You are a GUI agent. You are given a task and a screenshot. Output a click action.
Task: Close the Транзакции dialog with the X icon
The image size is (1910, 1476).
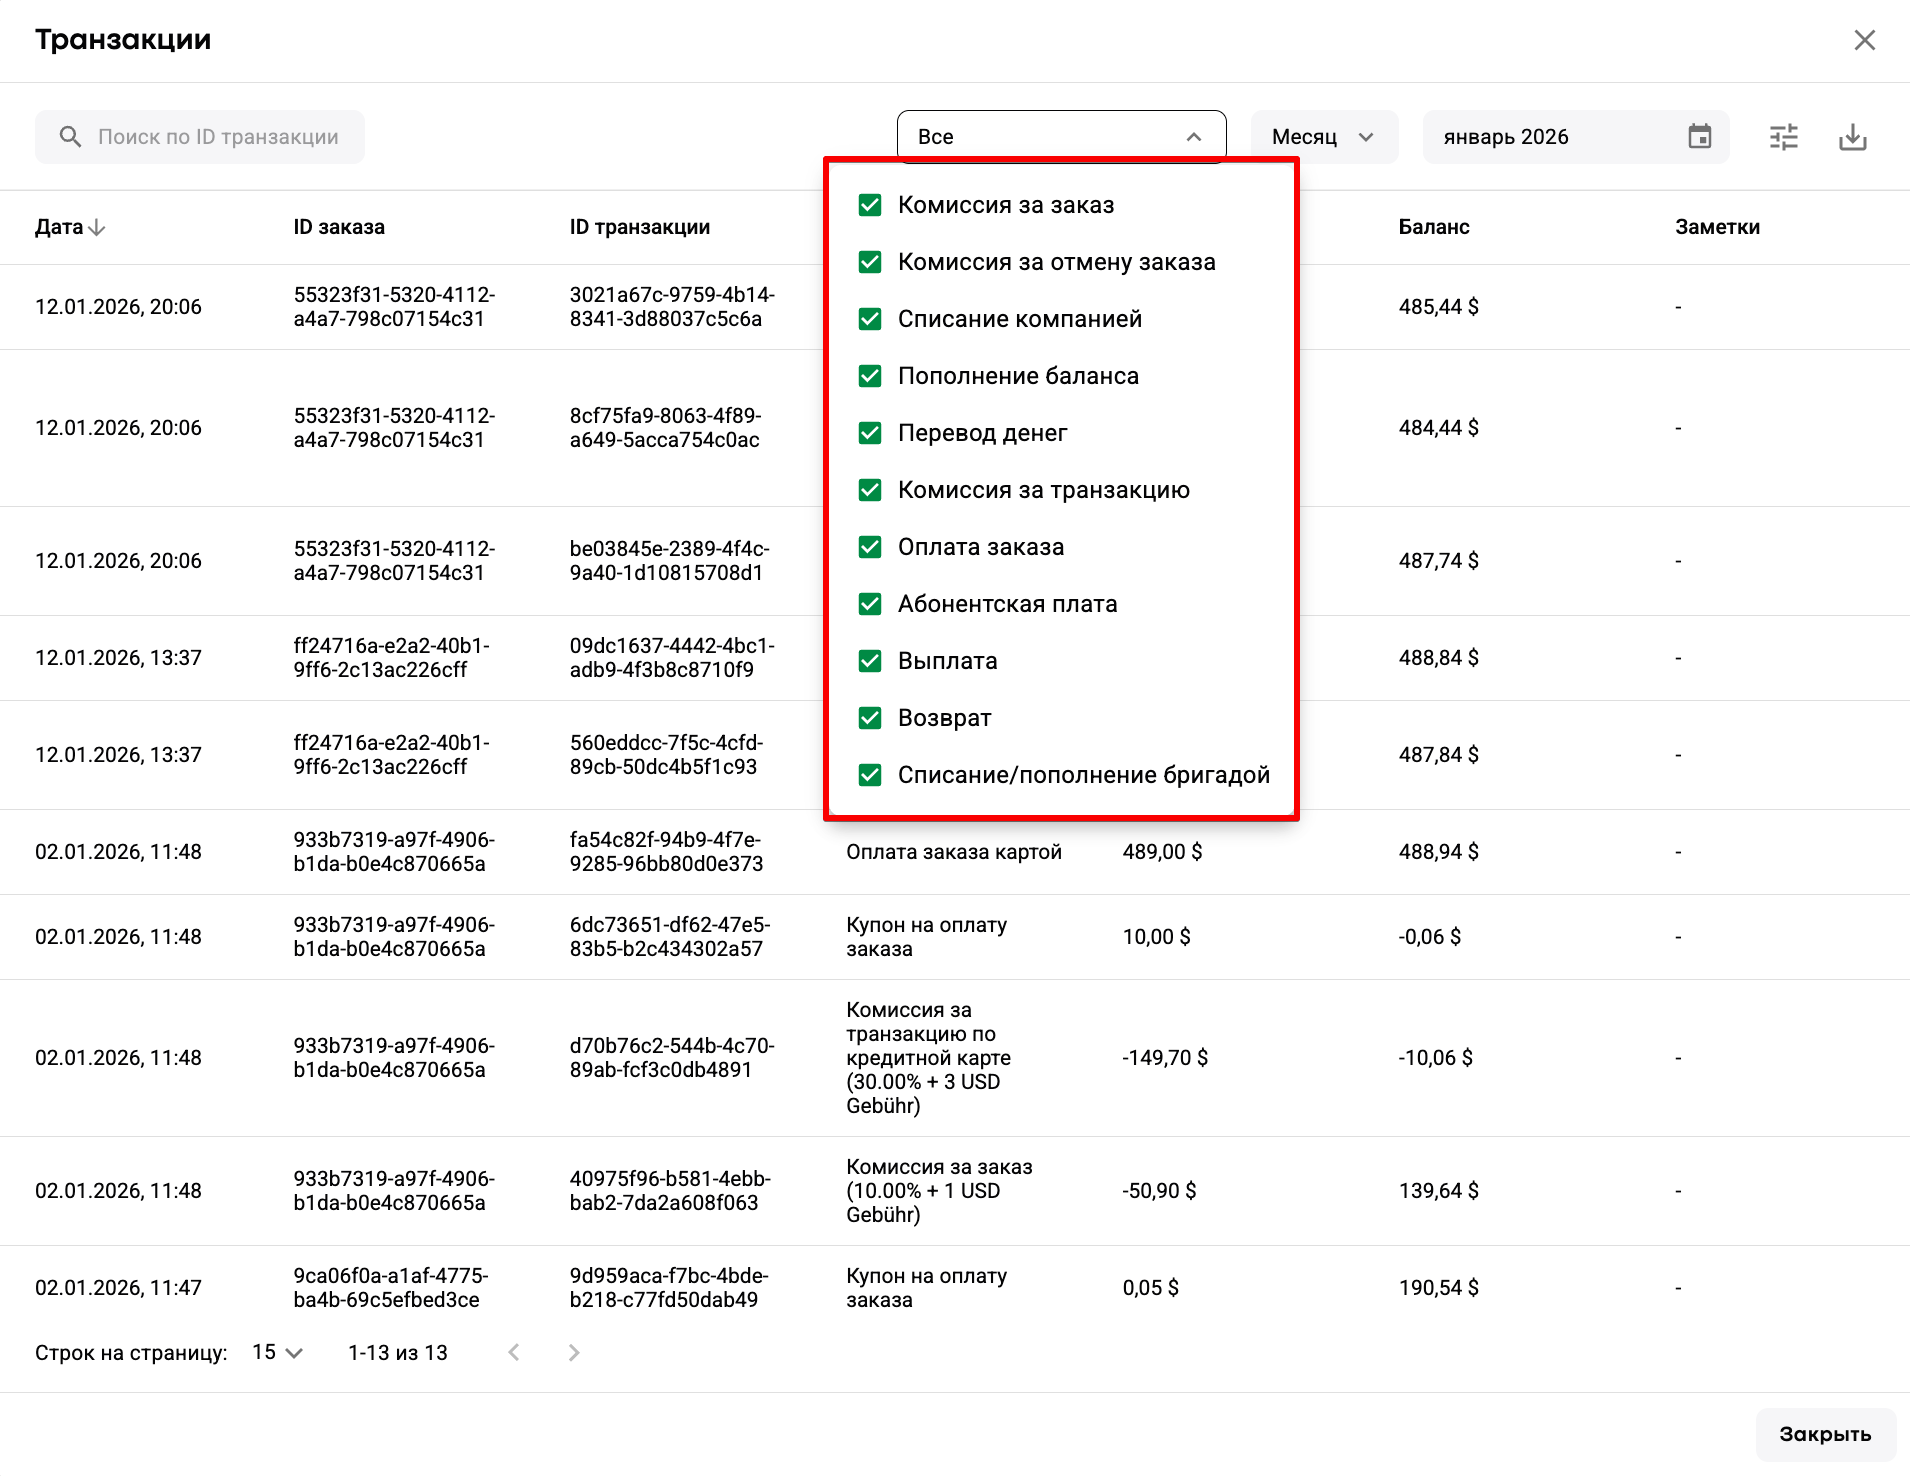(x=1864, y=40)
